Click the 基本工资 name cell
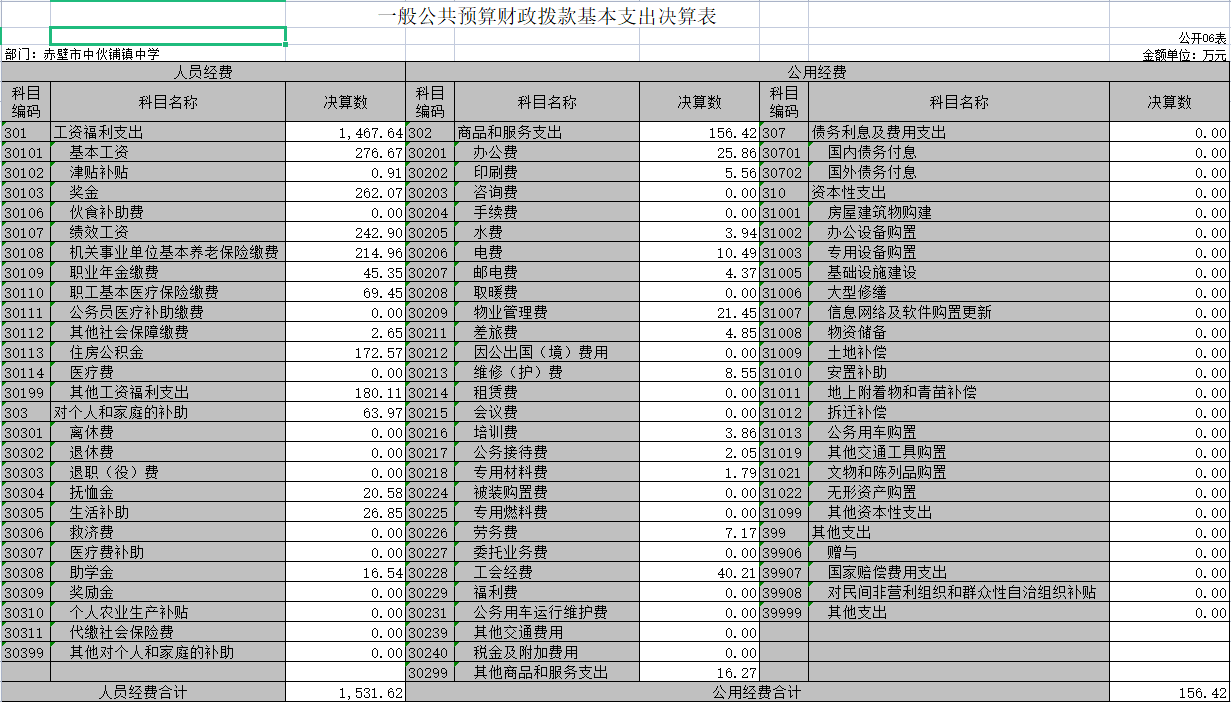Screen dimensions: 1231x702 [168, 152]
